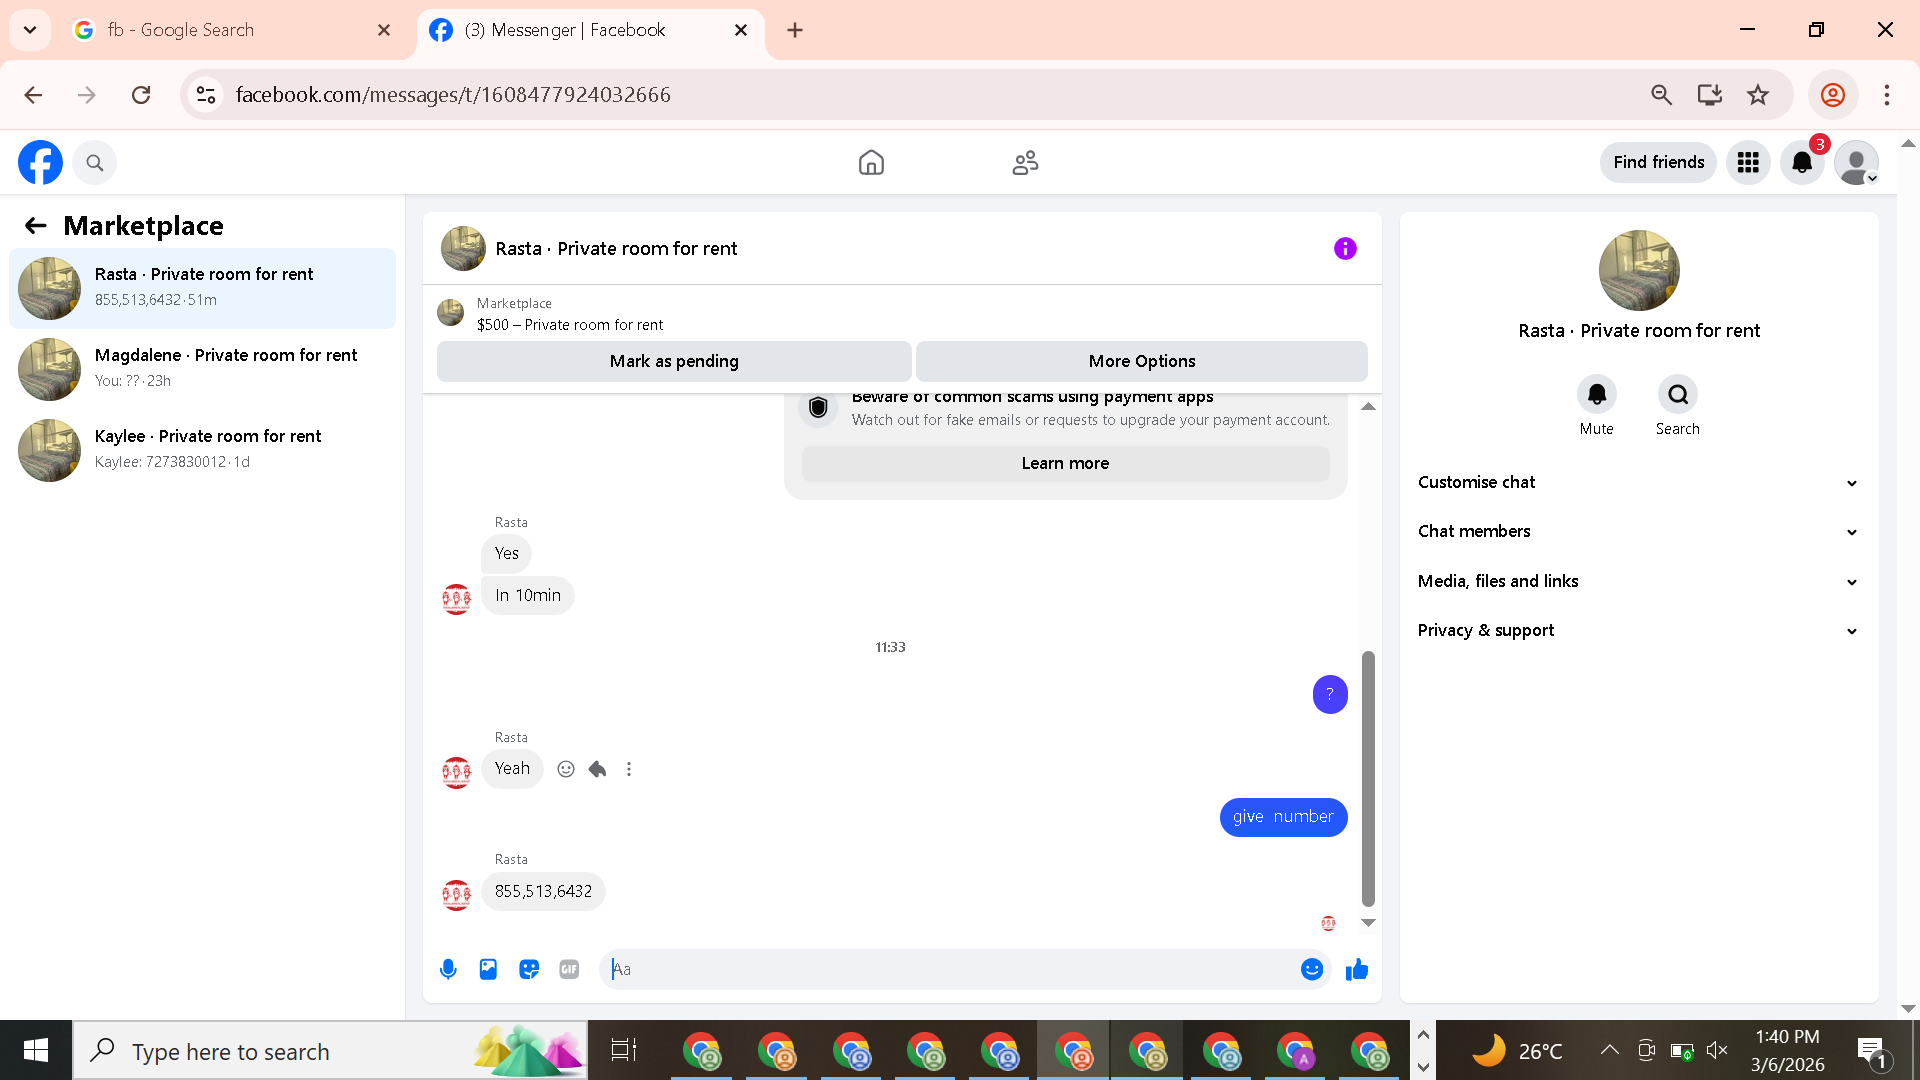This screenshot has height=1080, width=1920.
Task: Toggle conversation information panel icon
Action: [1345, 249]
